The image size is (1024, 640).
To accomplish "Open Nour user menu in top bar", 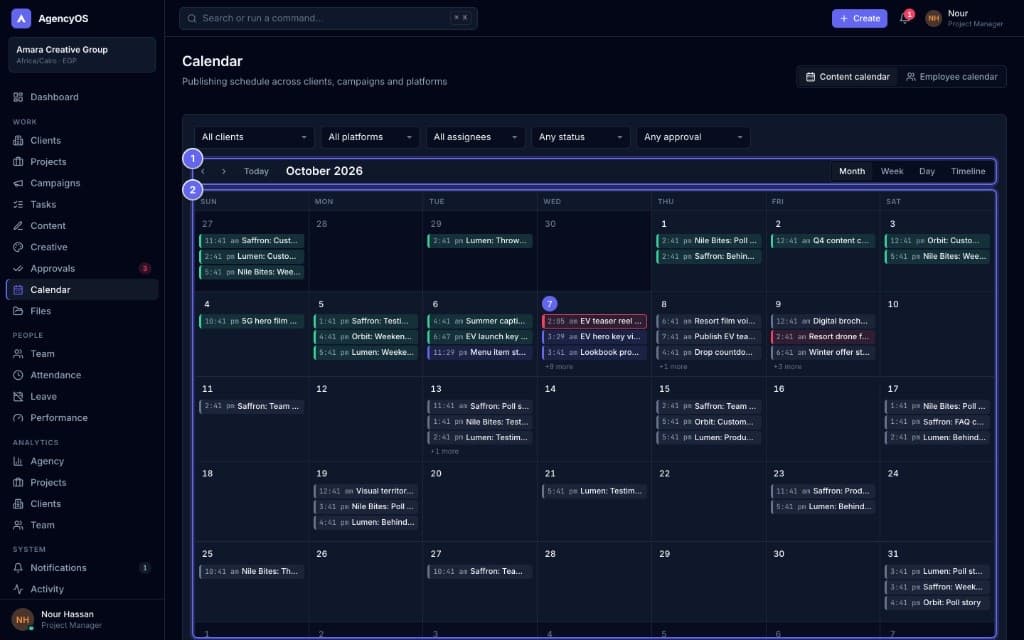I will [964, 18].
